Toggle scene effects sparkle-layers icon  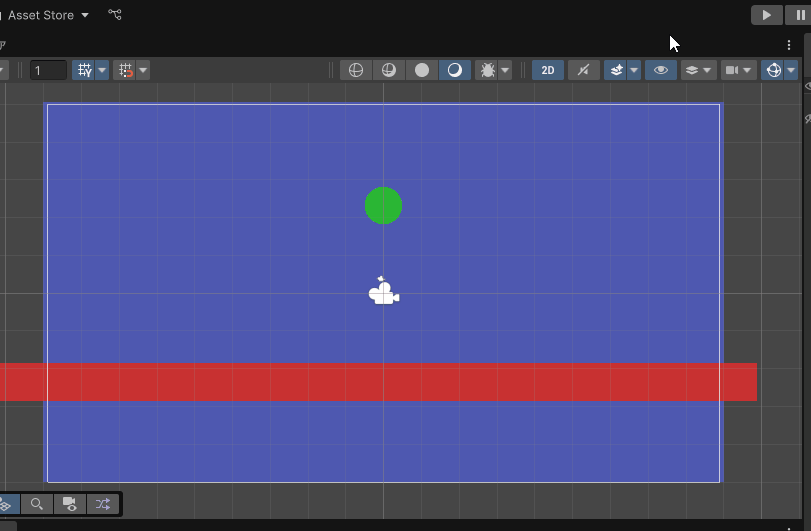pos(616,70)
